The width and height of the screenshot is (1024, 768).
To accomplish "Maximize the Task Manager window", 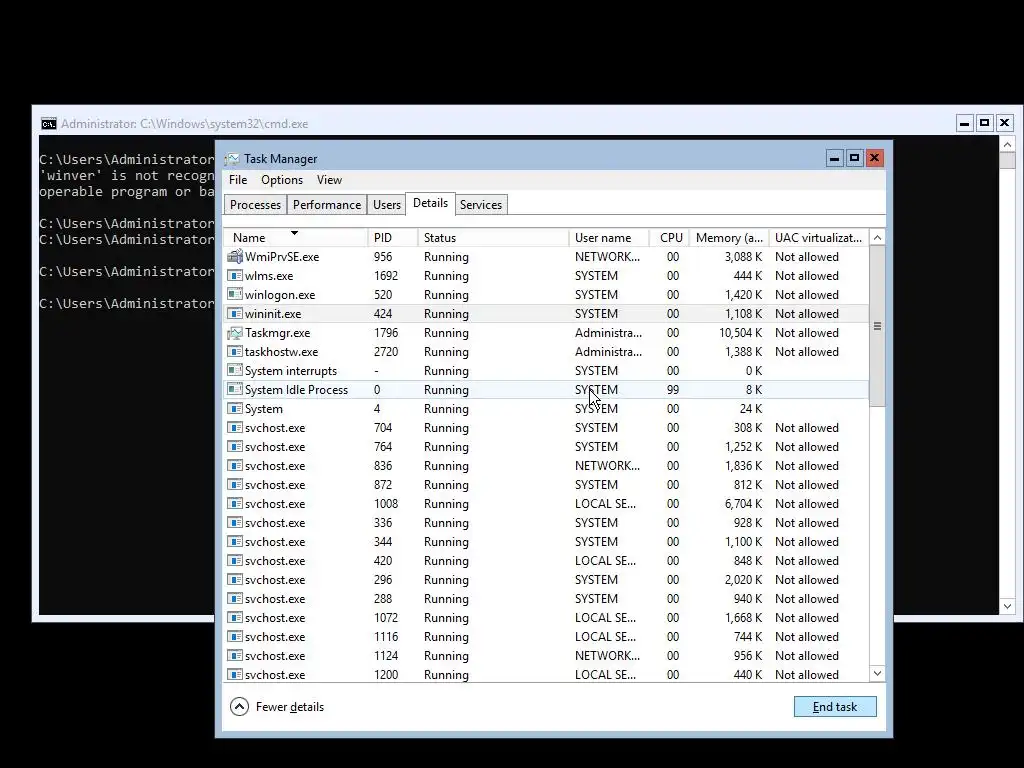I will [x=854, y=158].
